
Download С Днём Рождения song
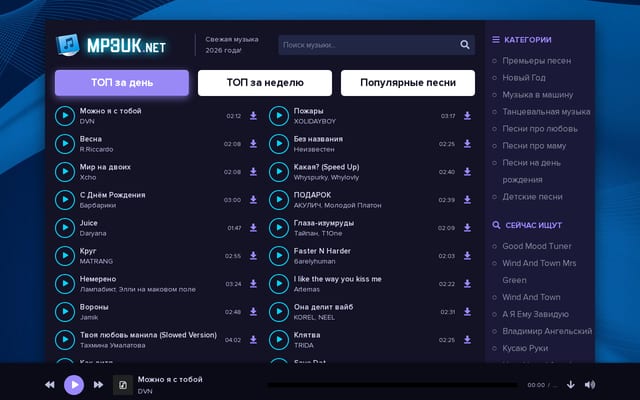(x=253, y=200)
